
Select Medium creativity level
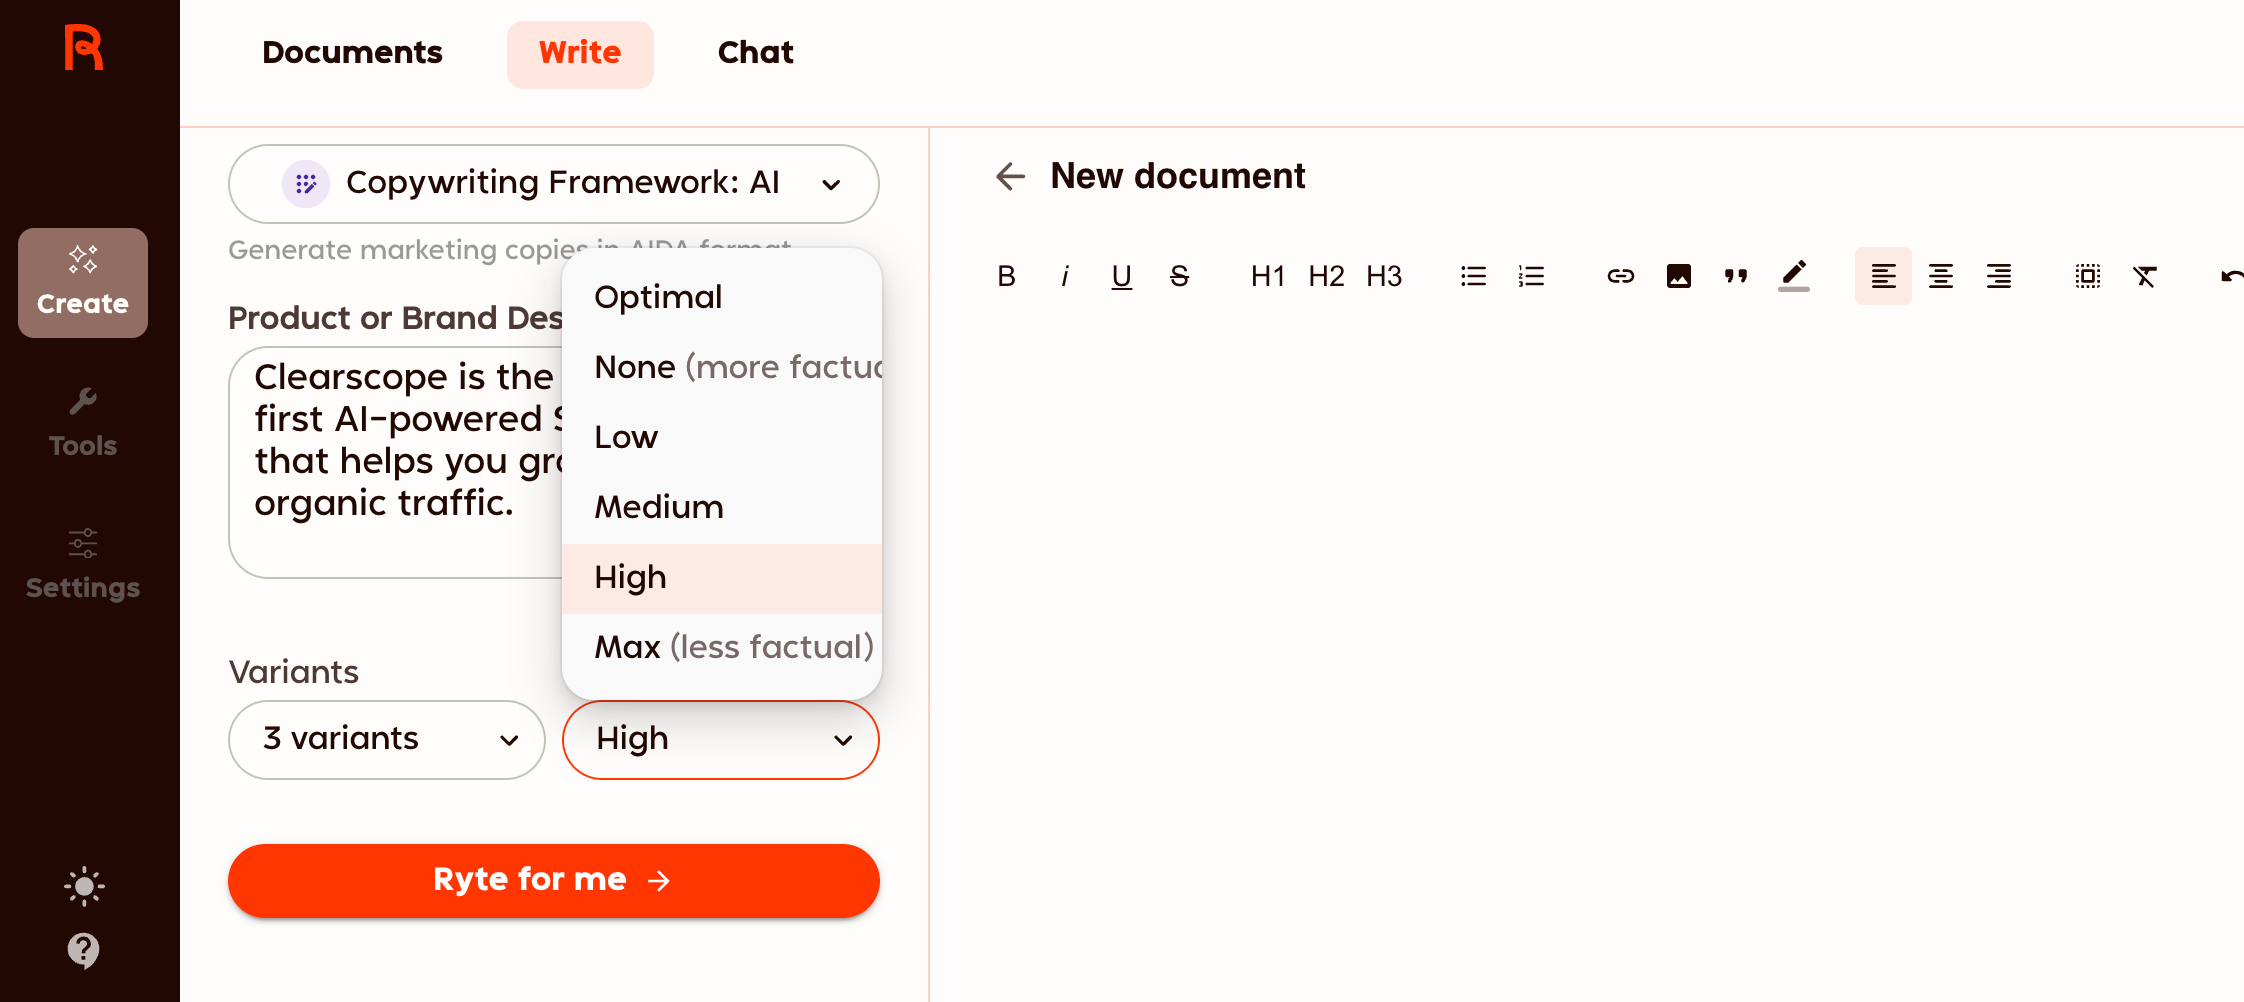tap(722, 507)
